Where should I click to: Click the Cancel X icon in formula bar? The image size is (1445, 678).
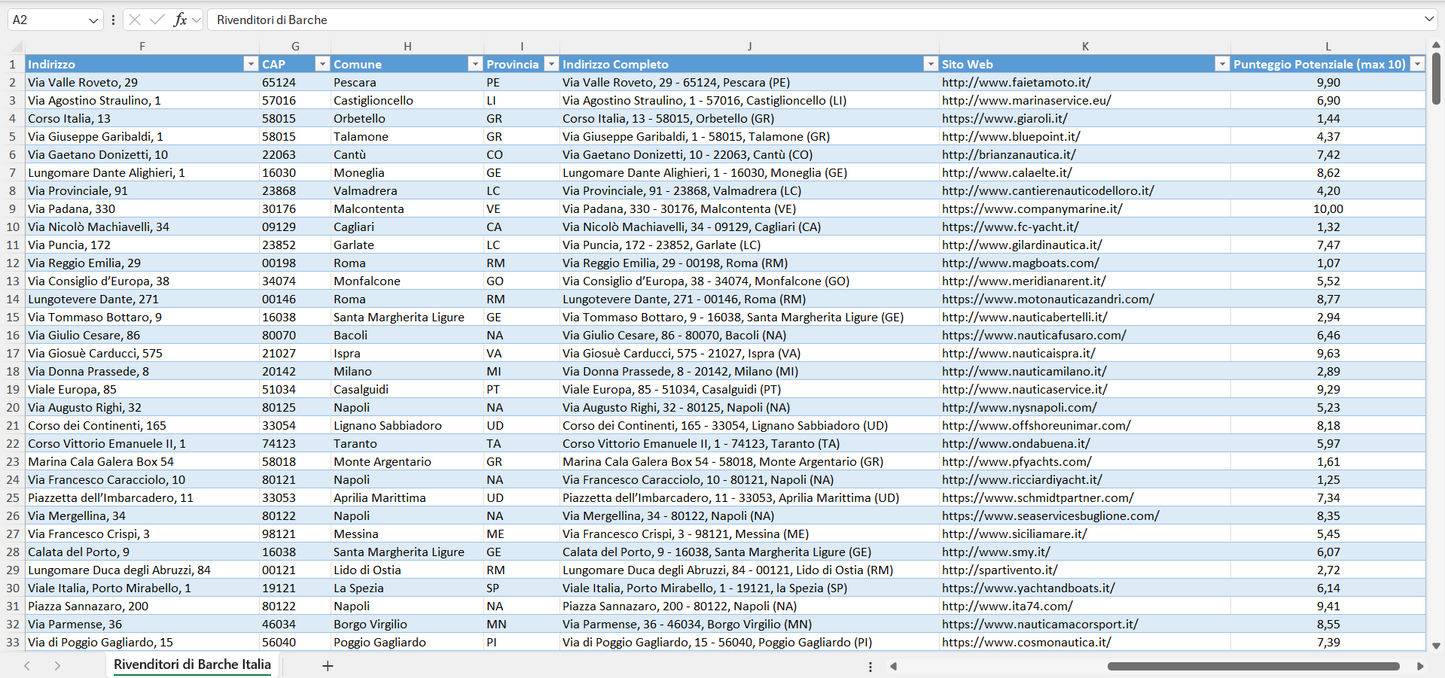tap(135, 20)
